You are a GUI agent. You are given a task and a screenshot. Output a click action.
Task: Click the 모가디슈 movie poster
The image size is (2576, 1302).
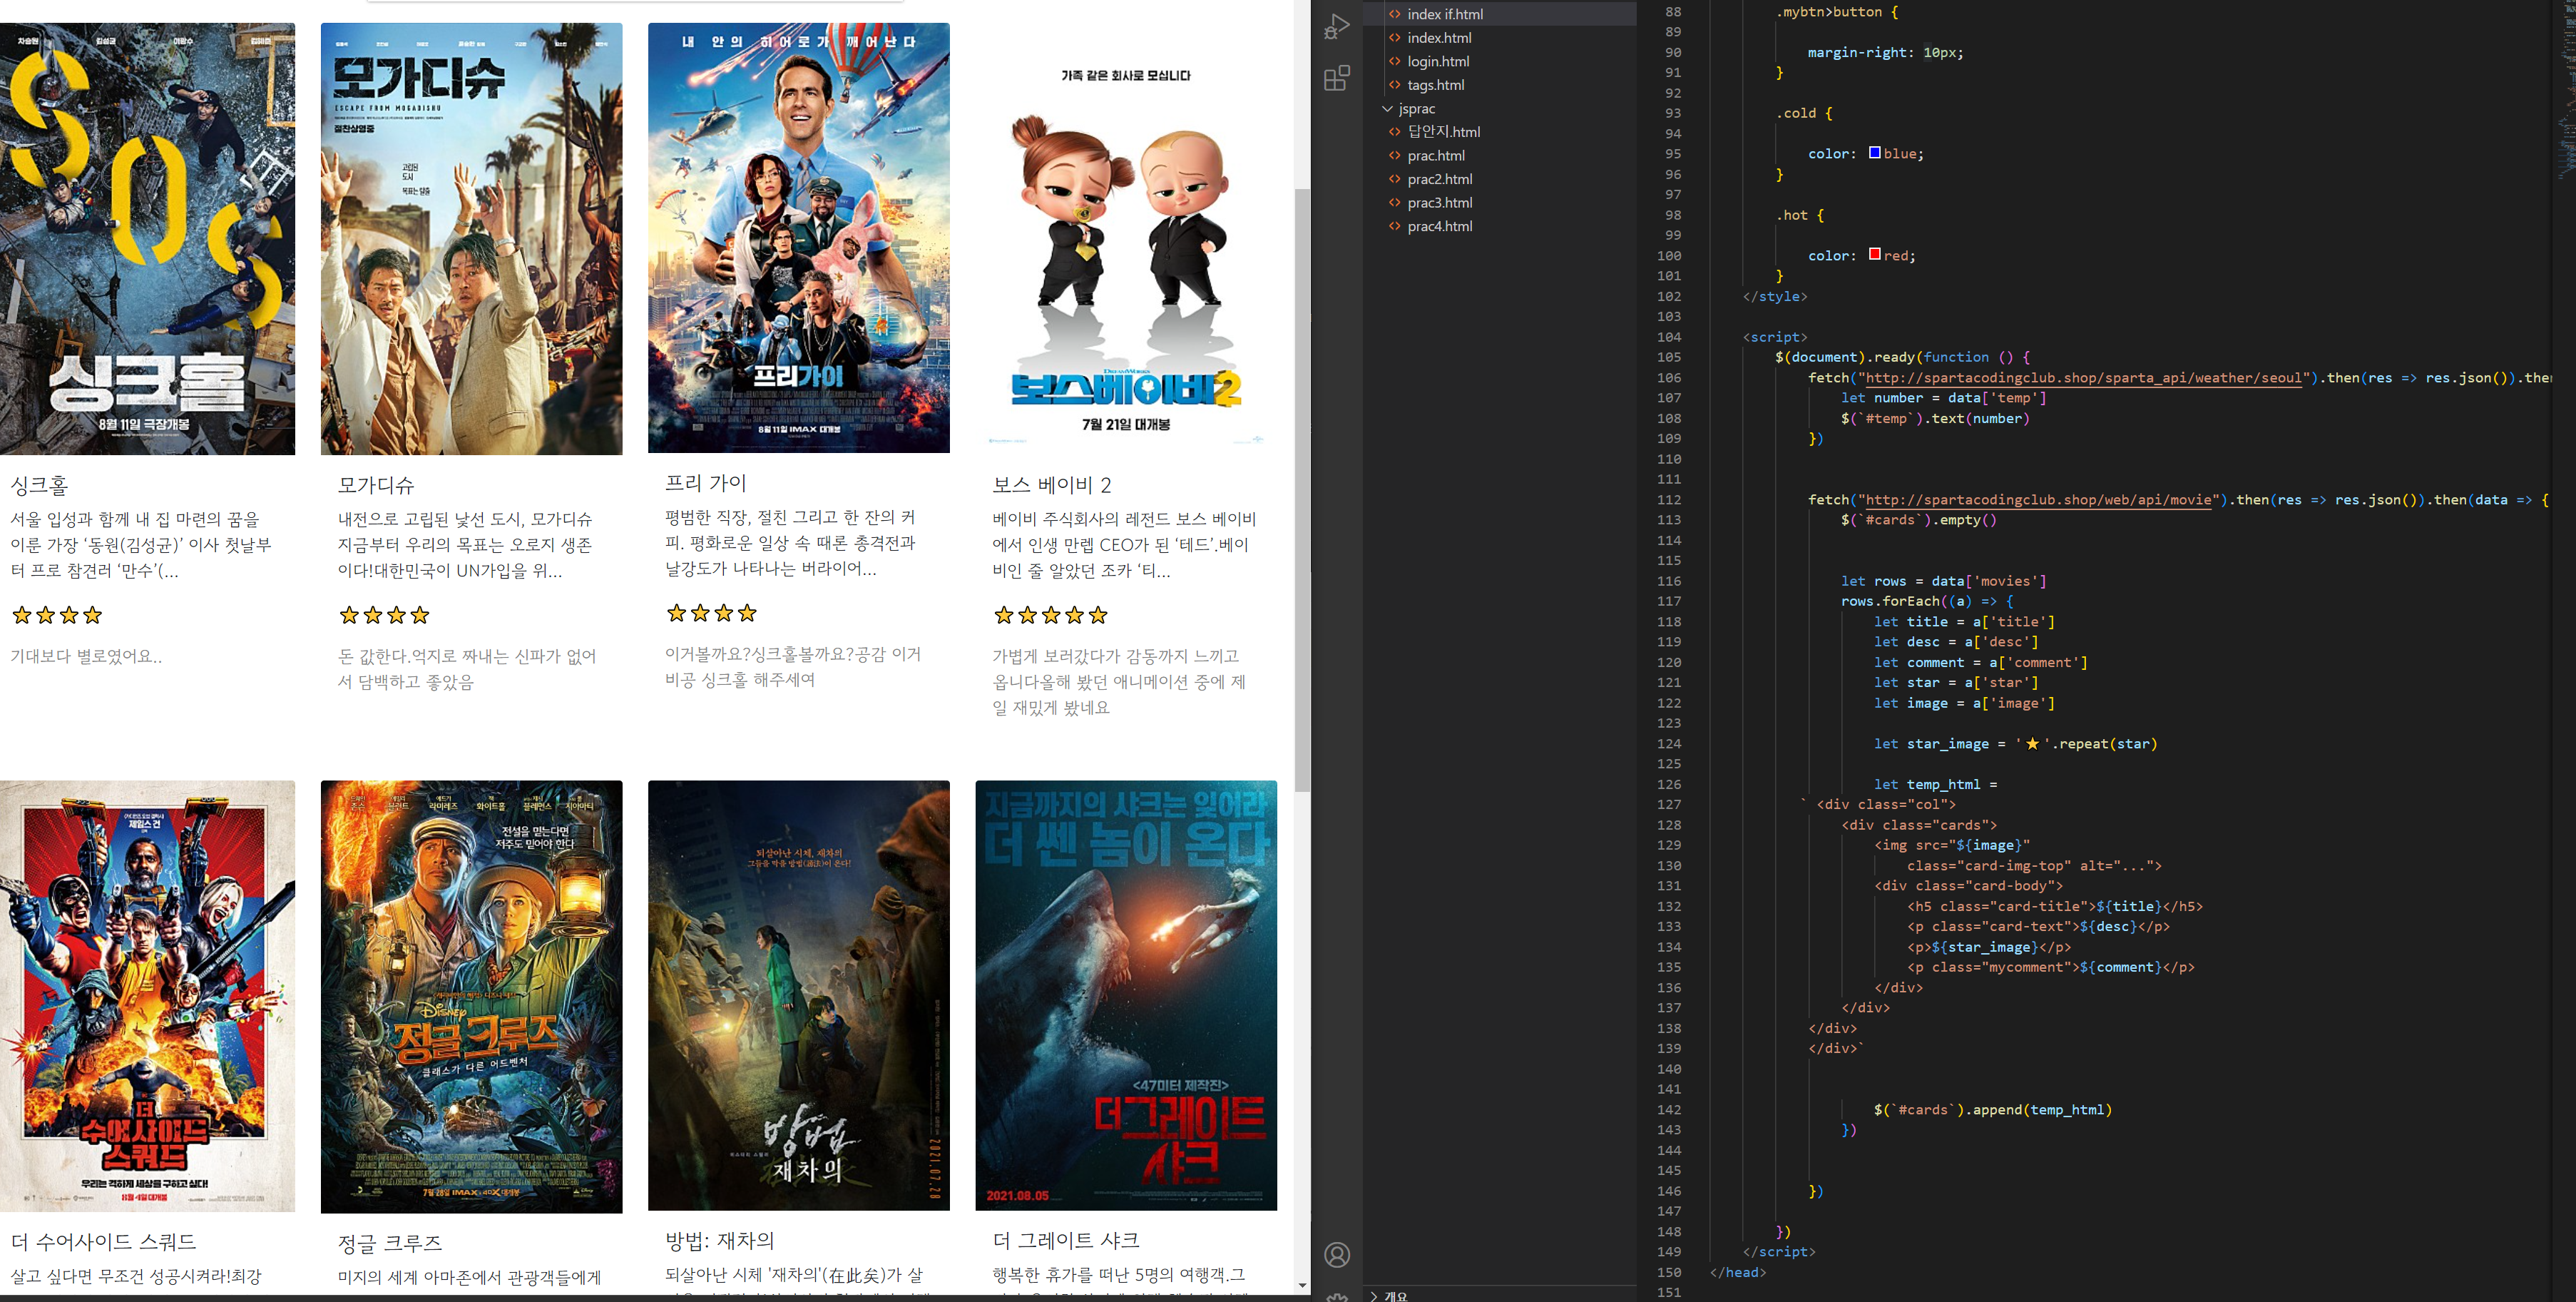(x=471, y=239)
